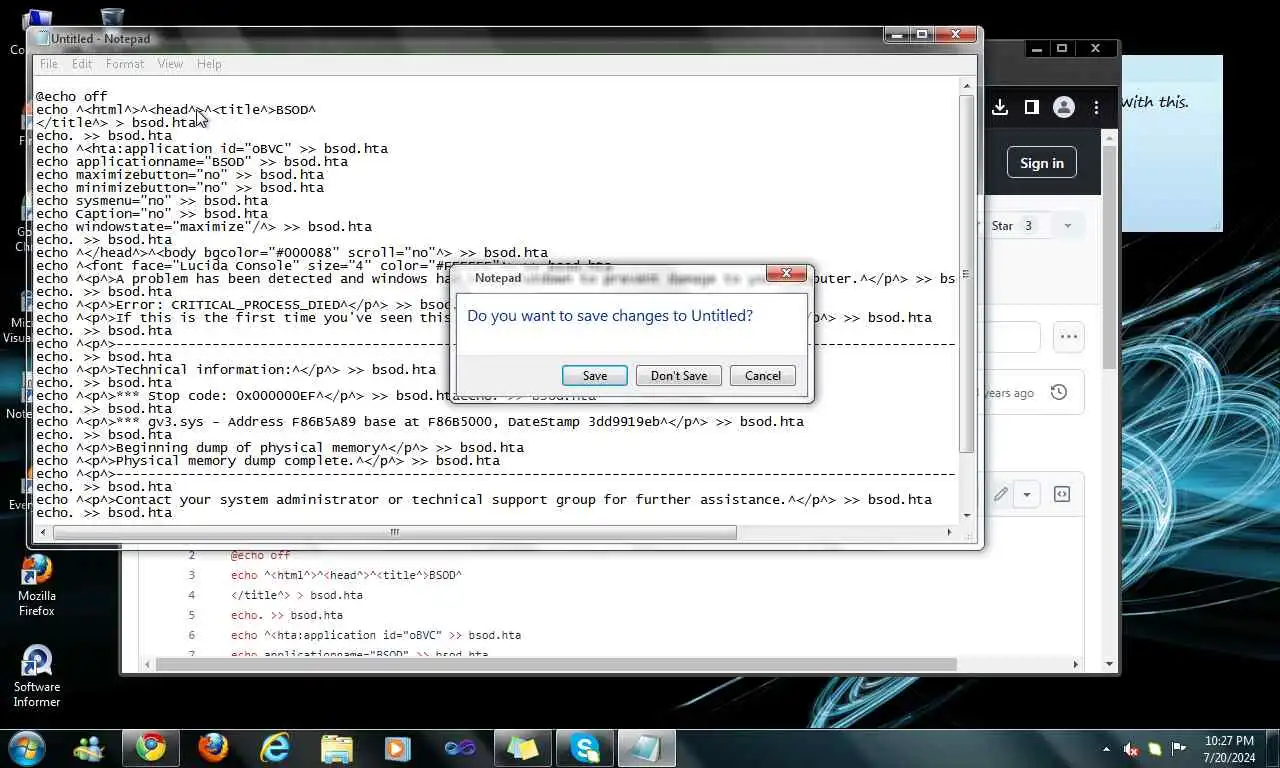1280x768 pixels.
Task: Launch Internet Explorer from taskbar
Action: tap(275, 748)
